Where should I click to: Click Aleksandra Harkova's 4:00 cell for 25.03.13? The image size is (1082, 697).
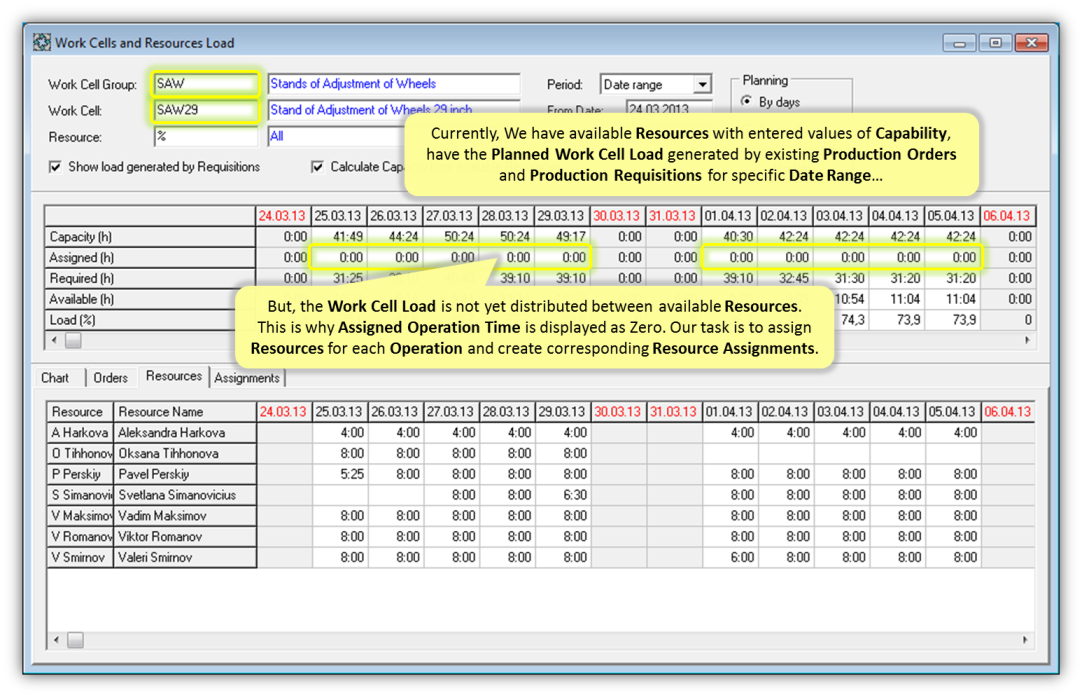(x=340, y=433)
